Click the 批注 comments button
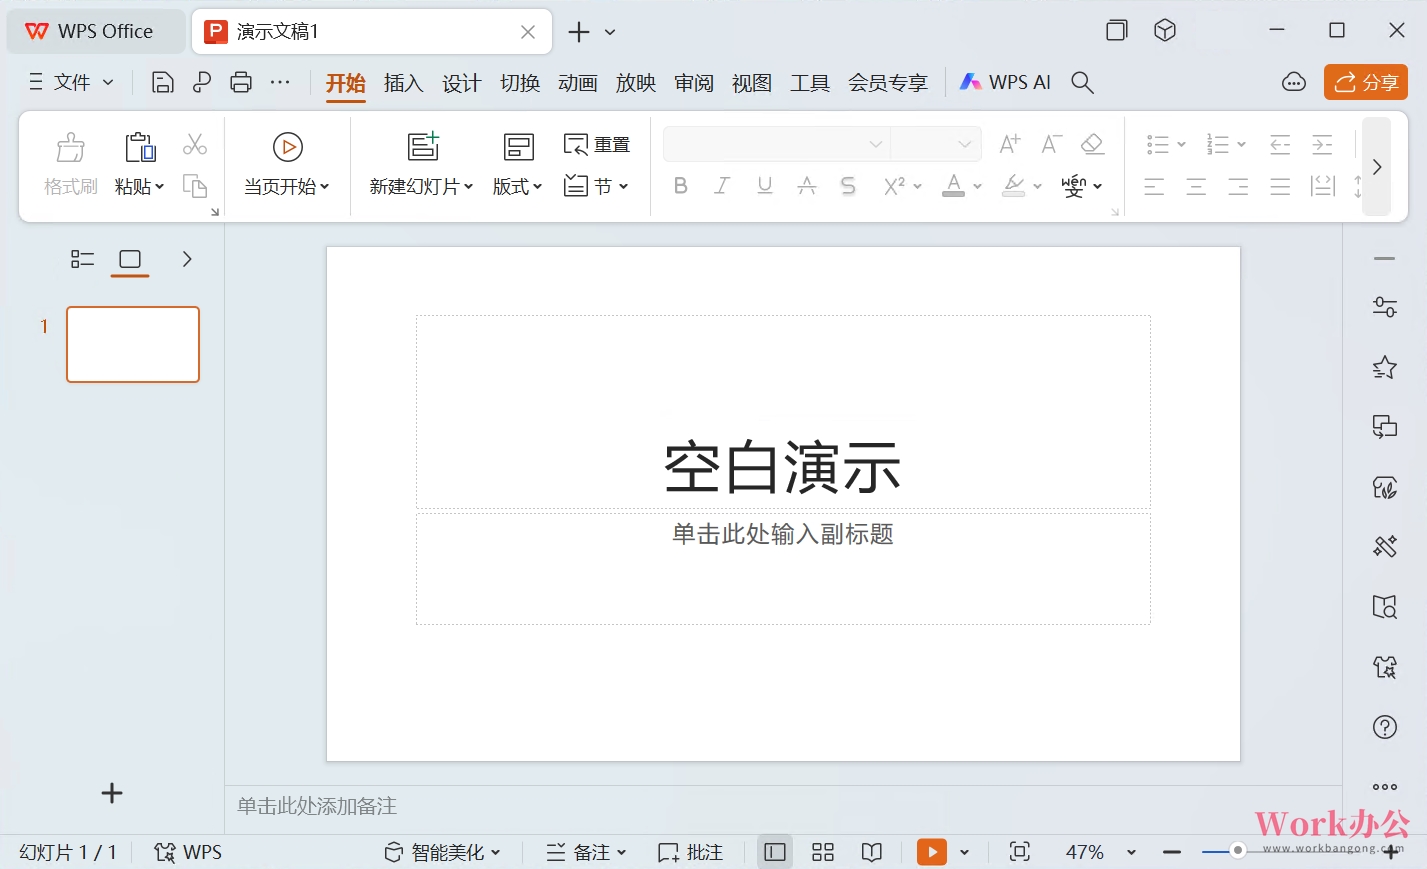Viewport: 1427px width, 869px height. pyautogui.click(x=690, y=852)
